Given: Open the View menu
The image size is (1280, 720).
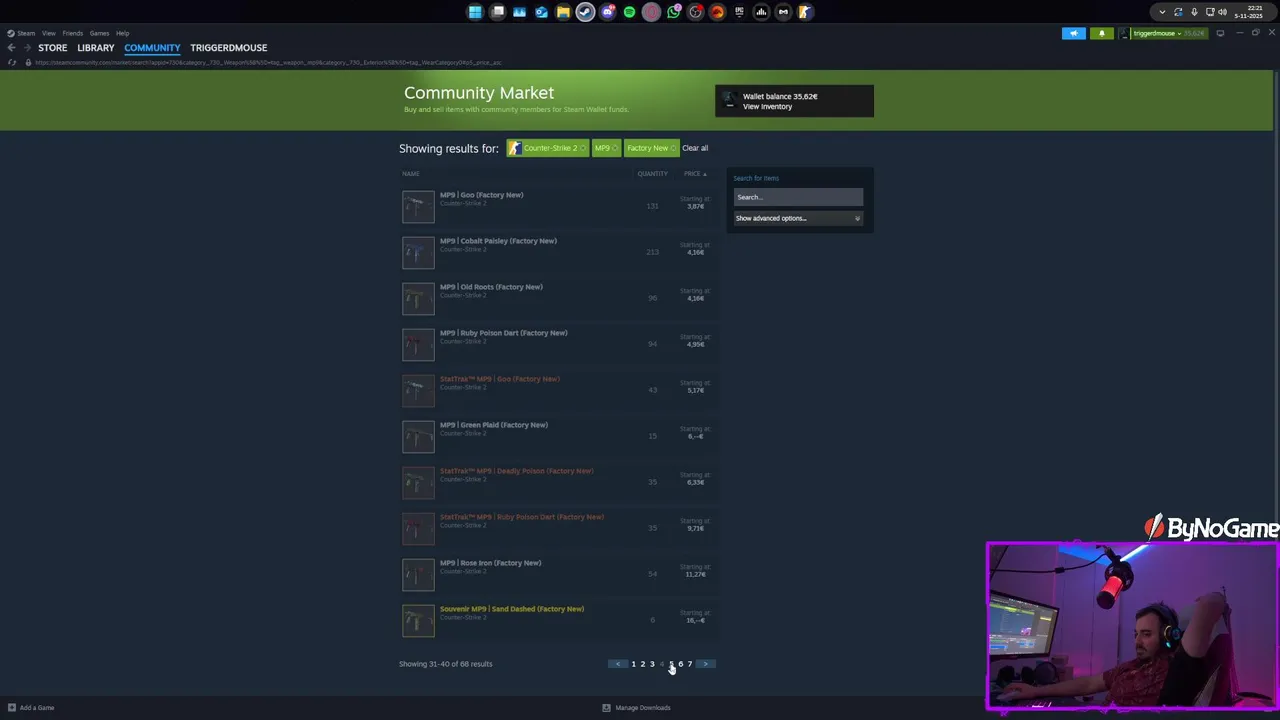Looking at the screenshot, I should click(x=48, y=33).
